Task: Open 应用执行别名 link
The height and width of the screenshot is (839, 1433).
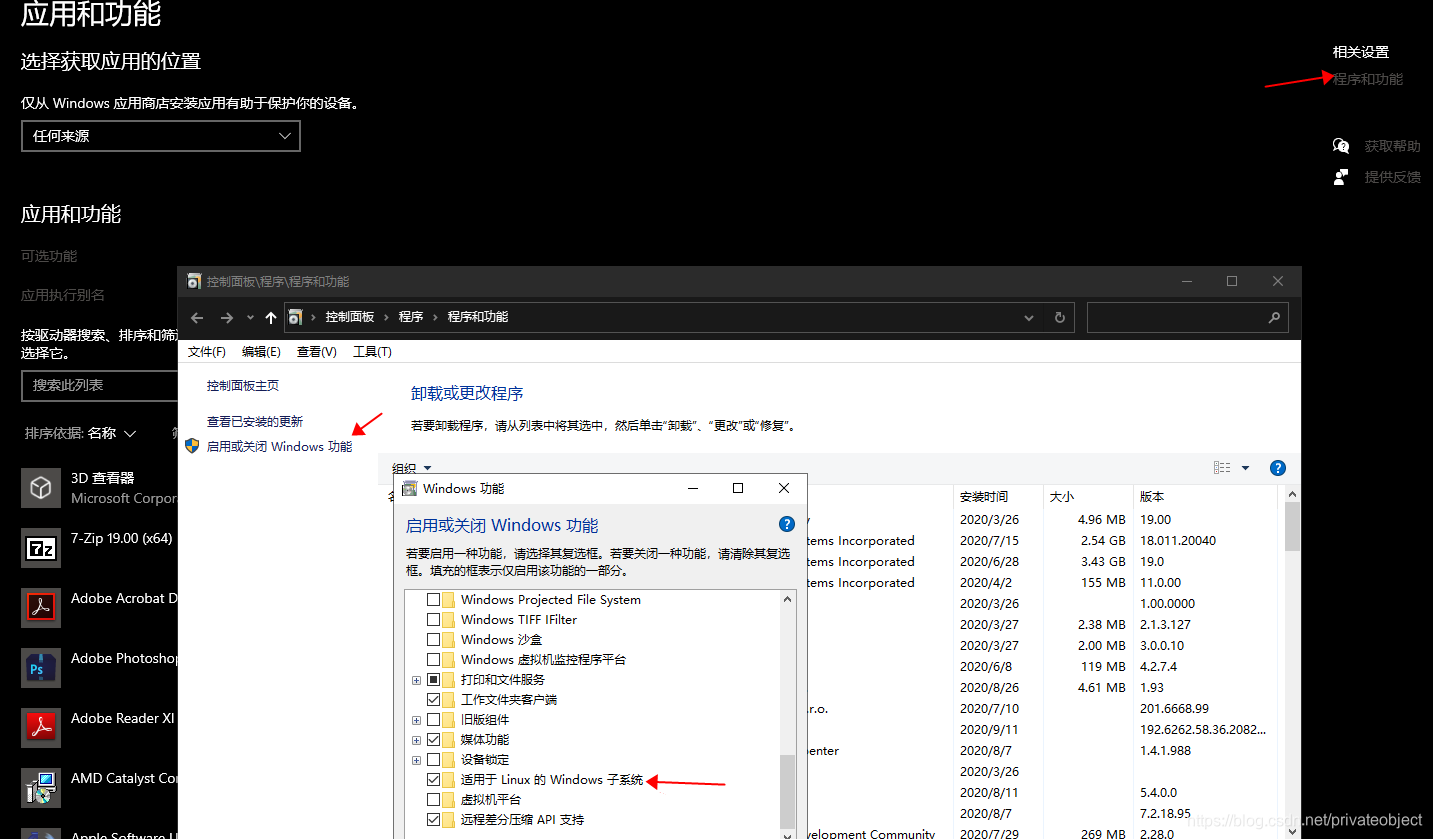Action: pos(63,295)
